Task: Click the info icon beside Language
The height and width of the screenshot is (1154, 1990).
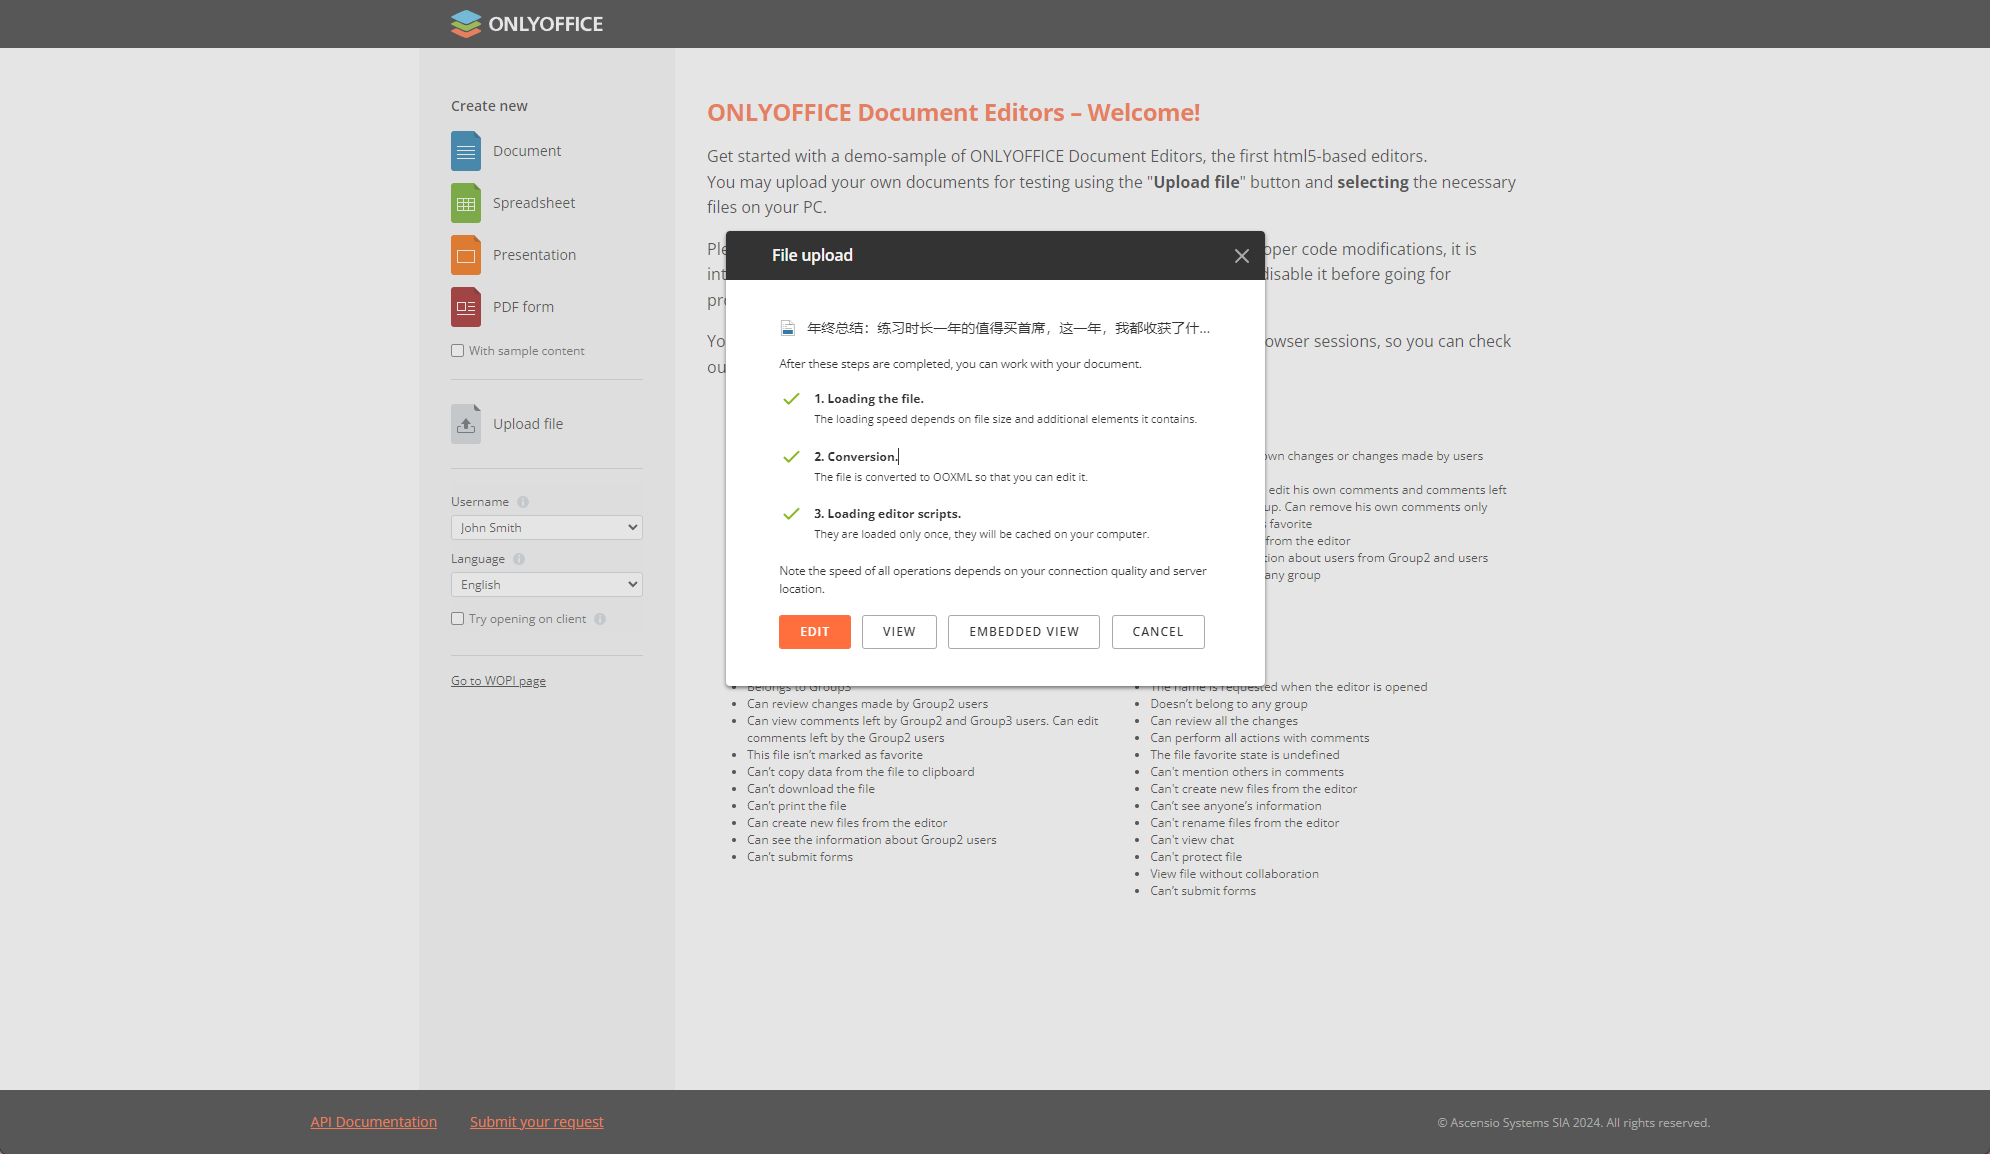Action: coord(519,559)
